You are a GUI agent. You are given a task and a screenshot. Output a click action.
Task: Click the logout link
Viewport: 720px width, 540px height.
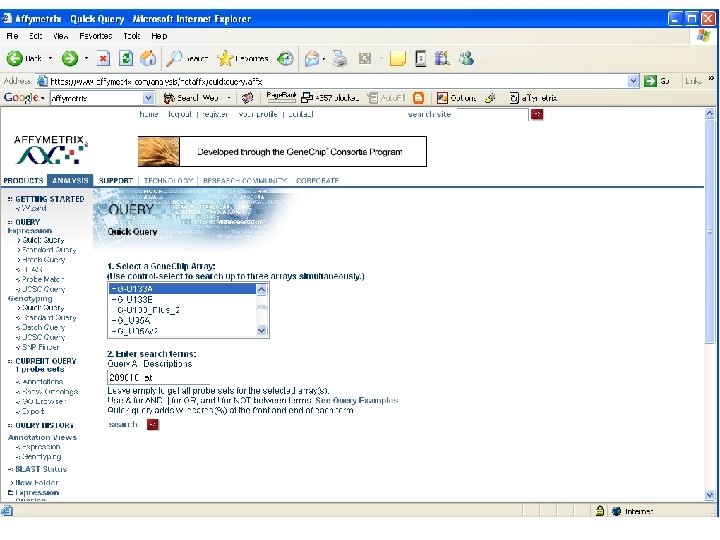coord(180,114)
